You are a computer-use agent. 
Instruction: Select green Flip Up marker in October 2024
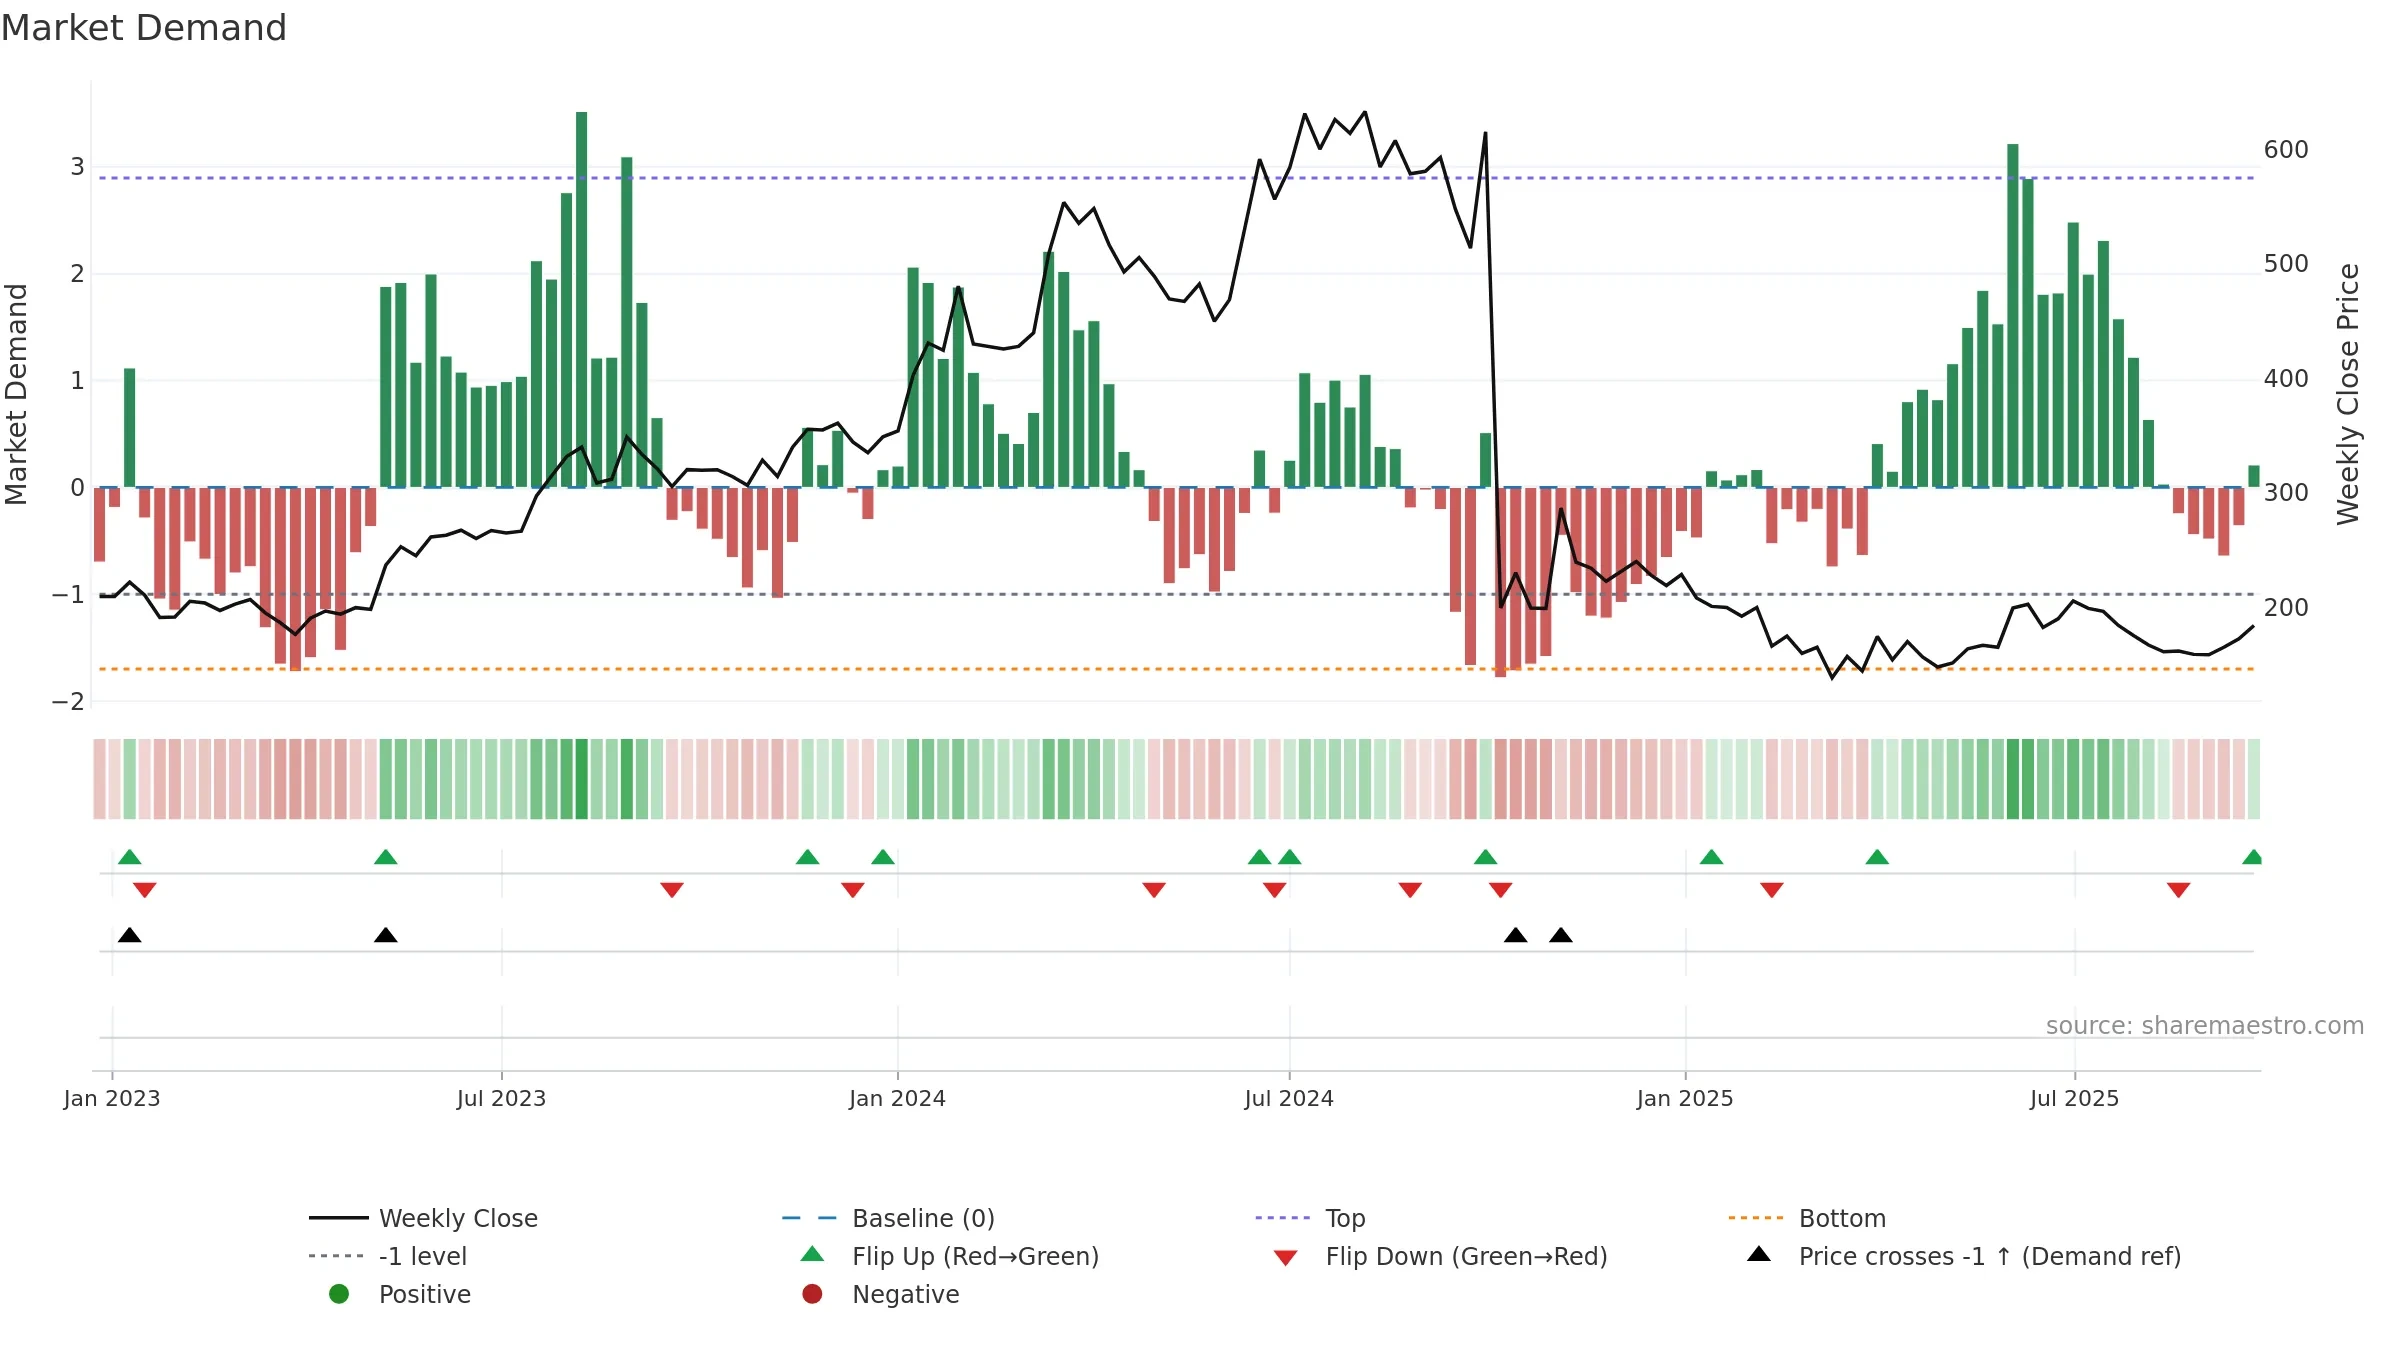pyautogui.click(x=1486, y=857)
